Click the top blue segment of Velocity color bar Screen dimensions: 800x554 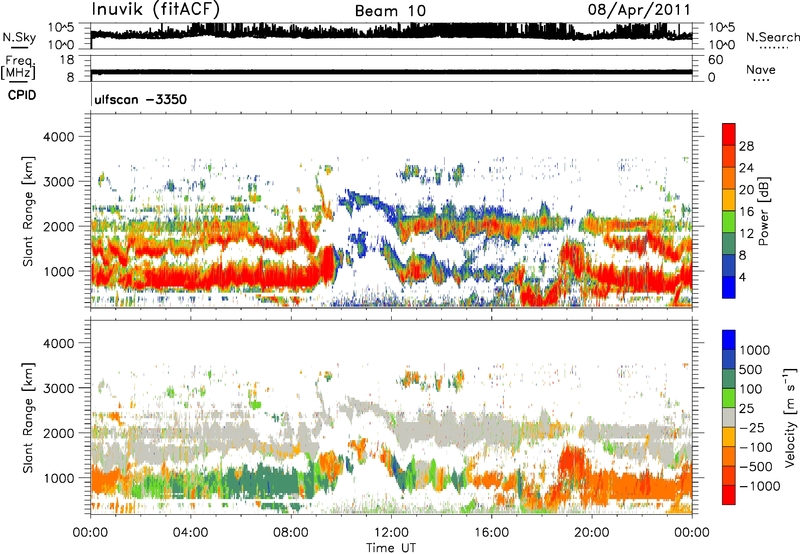729,340
